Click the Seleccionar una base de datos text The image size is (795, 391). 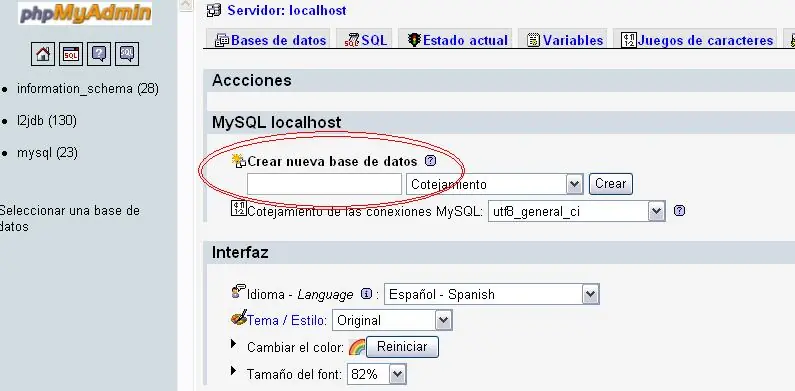(69, 219)
